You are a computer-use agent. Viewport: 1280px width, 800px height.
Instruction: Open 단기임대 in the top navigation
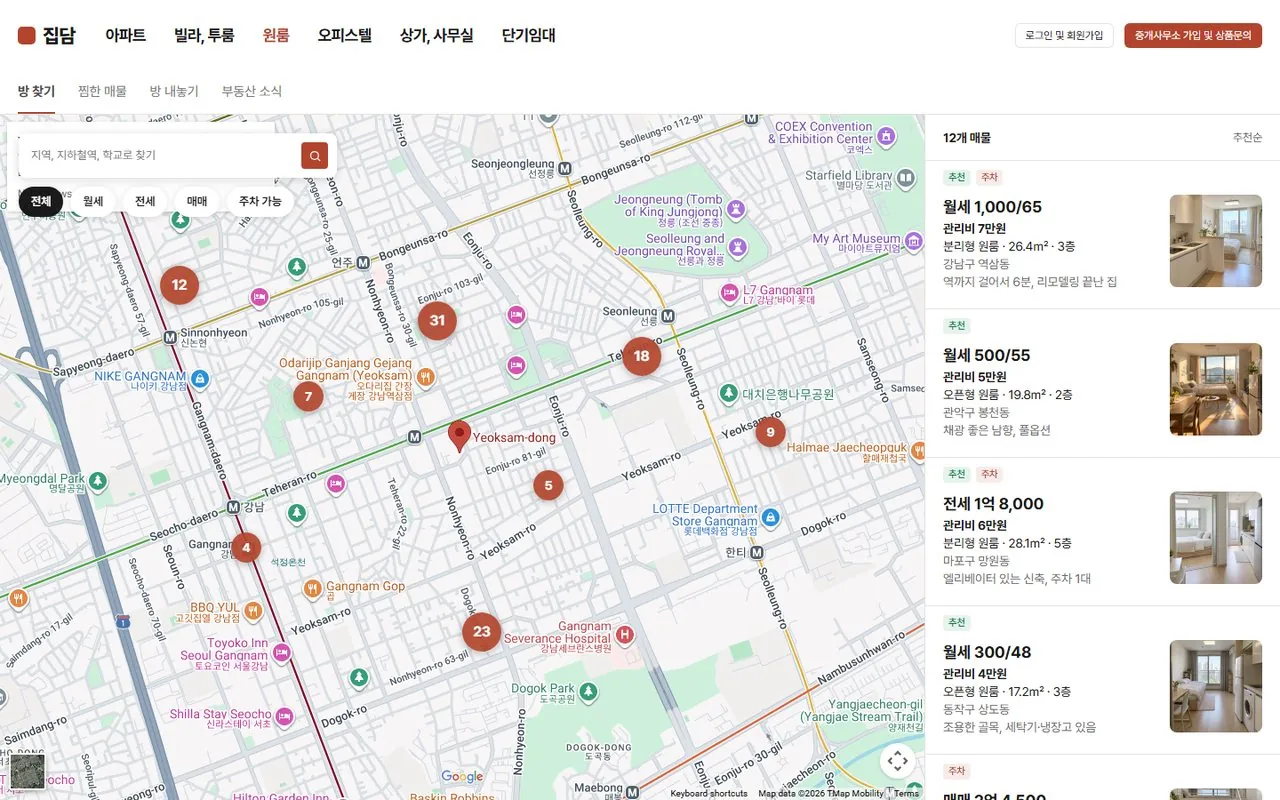(529, 36)
